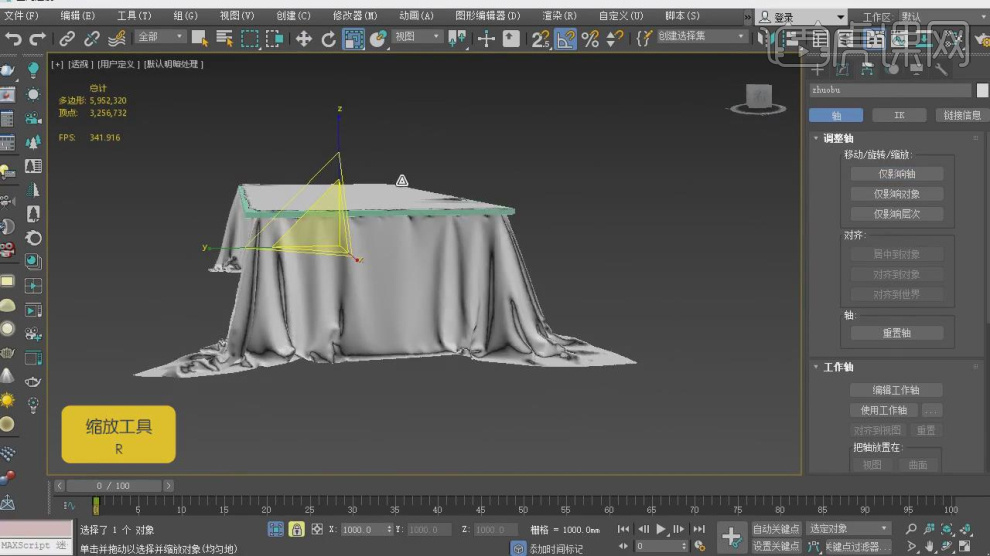Click the '仅影响轴' button
The image size is (990, 556).
(896, 174)
